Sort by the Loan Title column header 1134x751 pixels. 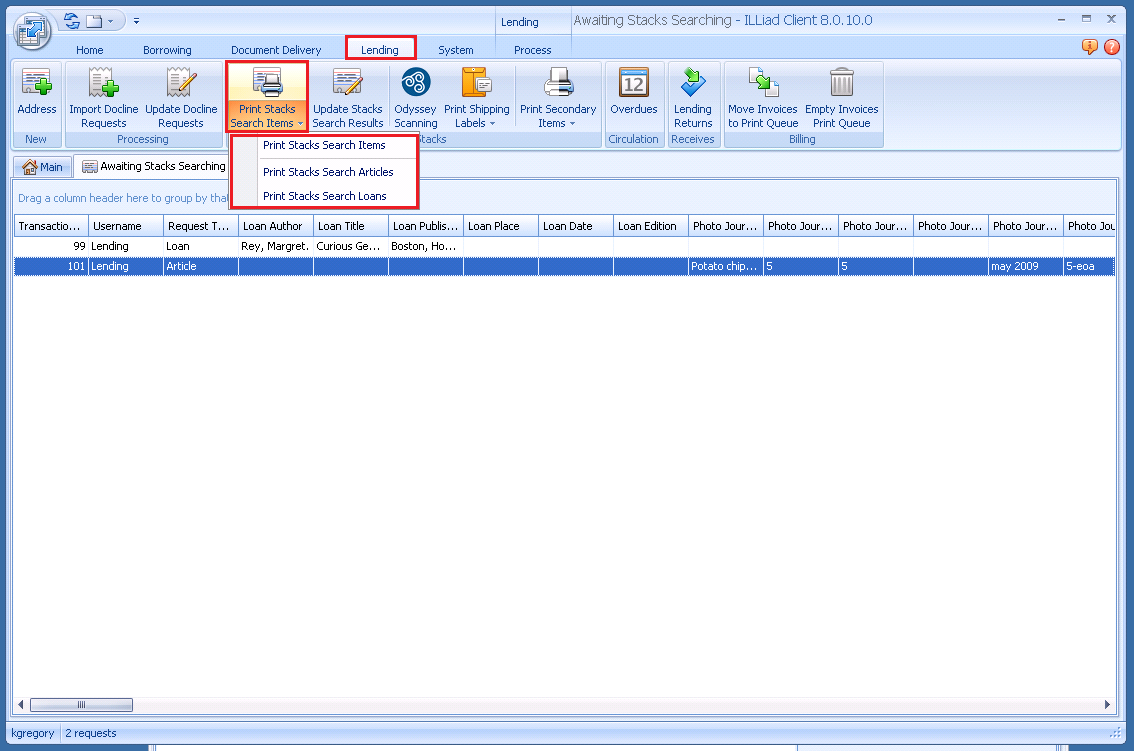[341, 226]
